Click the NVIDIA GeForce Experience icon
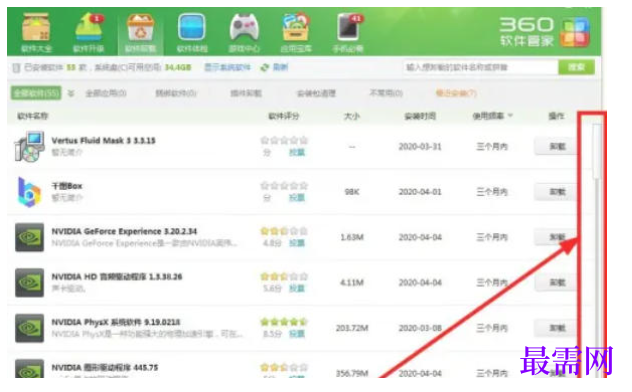Image resolution: width=632 pixels, height=392 pixels. click(x=29, y=237)
